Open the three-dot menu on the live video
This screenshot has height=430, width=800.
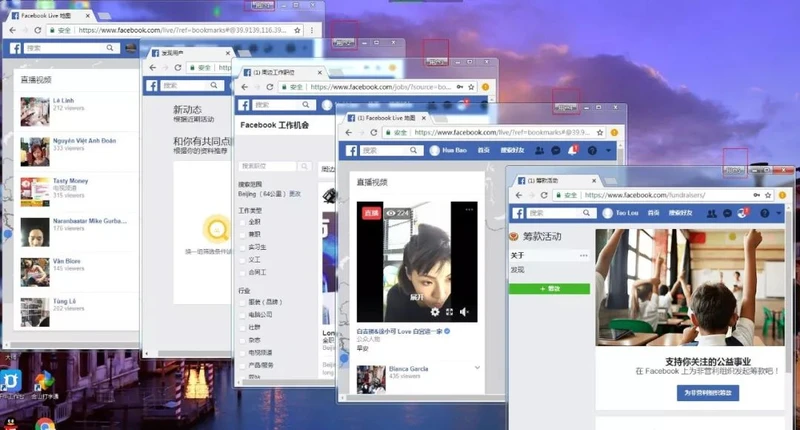(469, 210)
